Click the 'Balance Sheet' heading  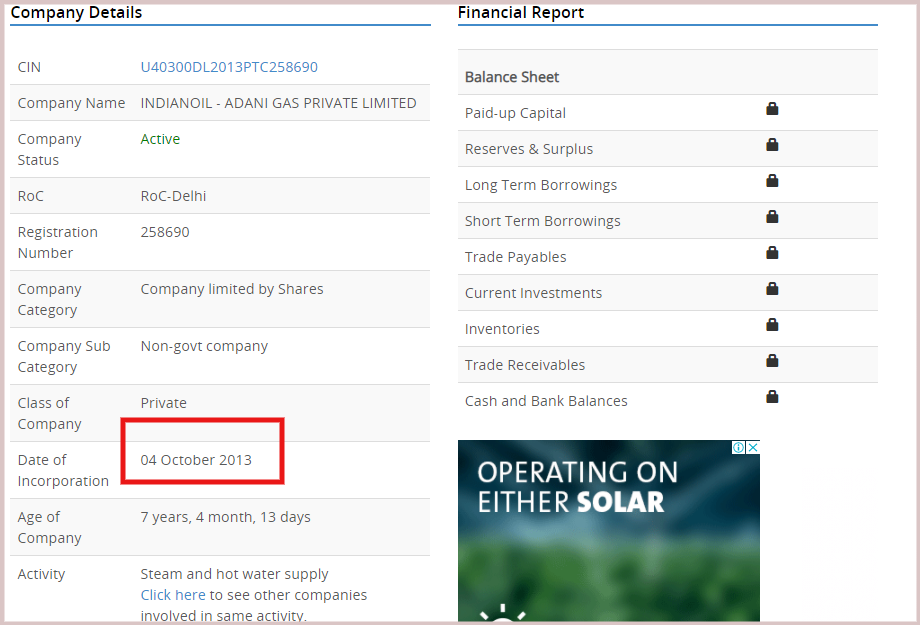[512, 77]
